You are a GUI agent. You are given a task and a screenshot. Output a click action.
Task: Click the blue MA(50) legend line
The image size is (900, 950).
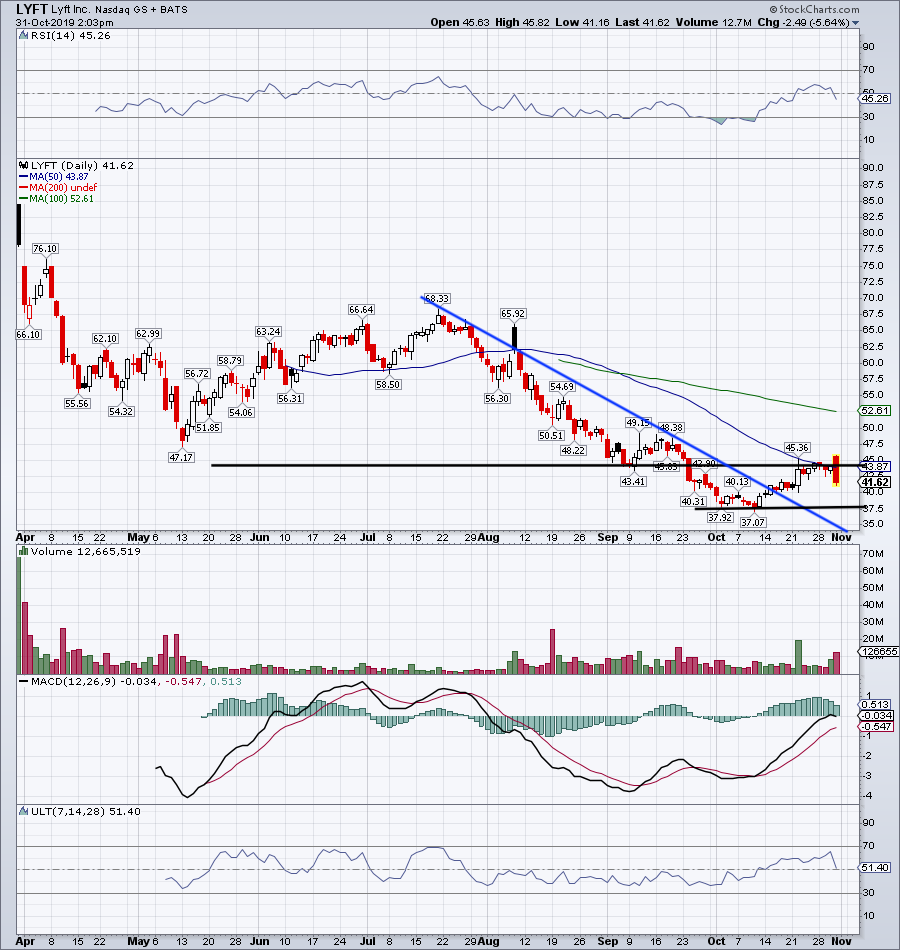pyautogui.click(x=24, y=177)
